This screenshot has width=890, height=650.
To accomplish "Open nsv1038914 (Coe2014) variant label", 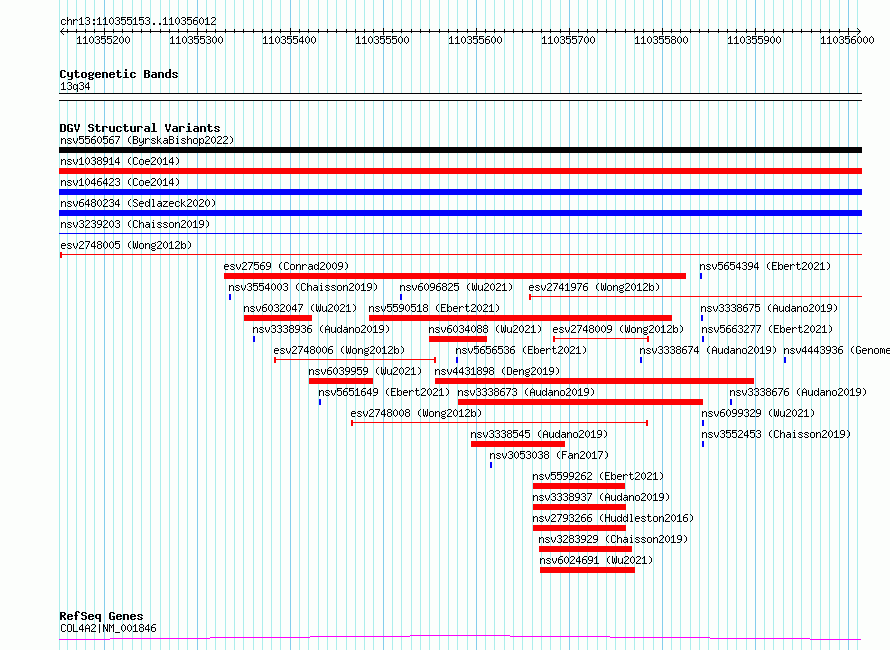I will pos(120,161).
